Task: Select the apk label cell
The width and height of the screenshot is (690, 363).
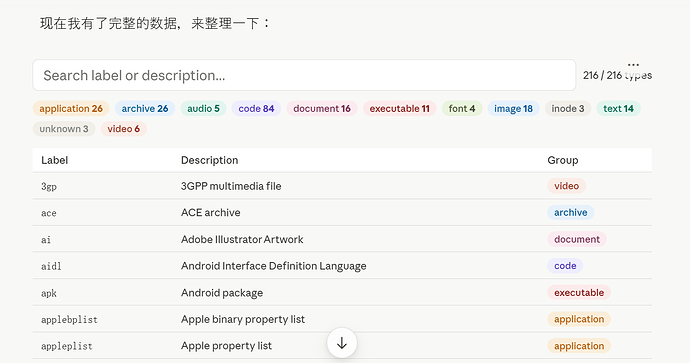Action: pyautogui.click(x=49, y=293)
